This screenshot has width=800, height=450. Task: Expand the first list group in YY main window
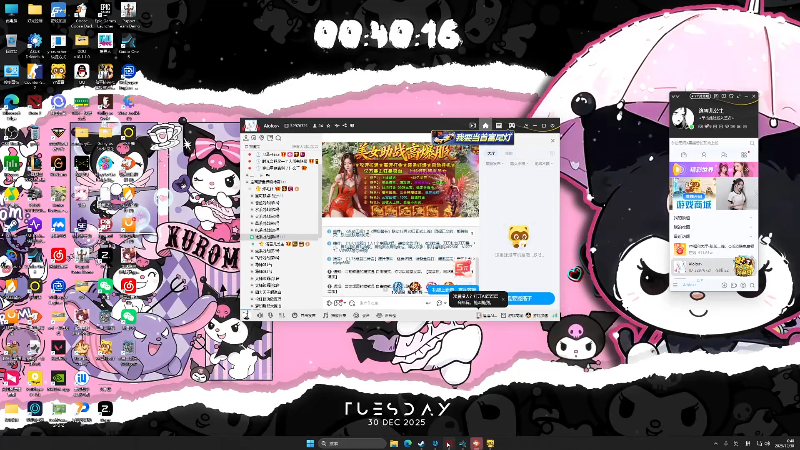[713, 218]
